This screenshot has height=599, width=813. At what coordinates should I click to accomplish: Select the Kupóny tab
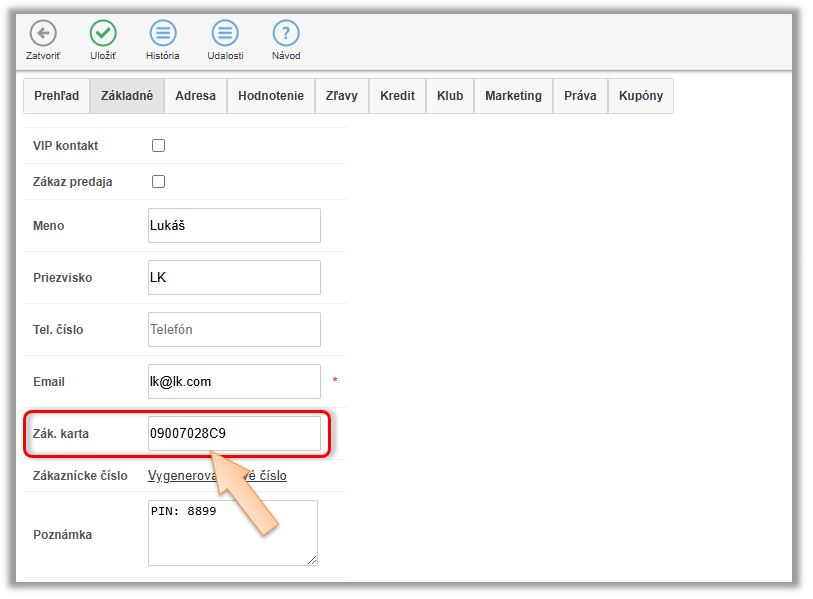pyautogui.click(x=640, y=96)
